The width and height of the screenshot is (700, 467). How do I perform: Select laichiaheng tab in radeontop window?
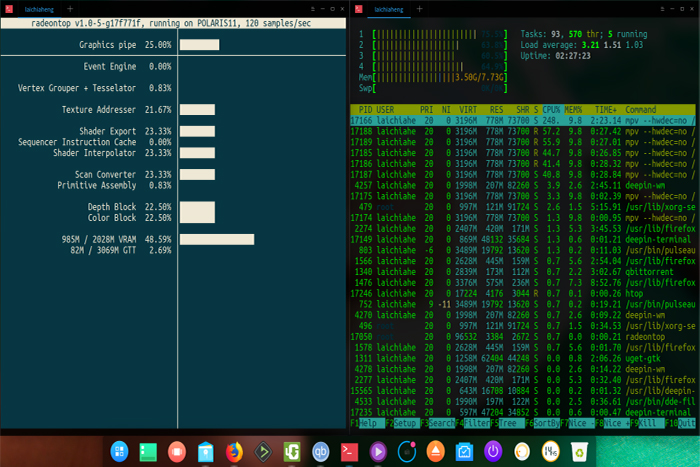[39, 9]
